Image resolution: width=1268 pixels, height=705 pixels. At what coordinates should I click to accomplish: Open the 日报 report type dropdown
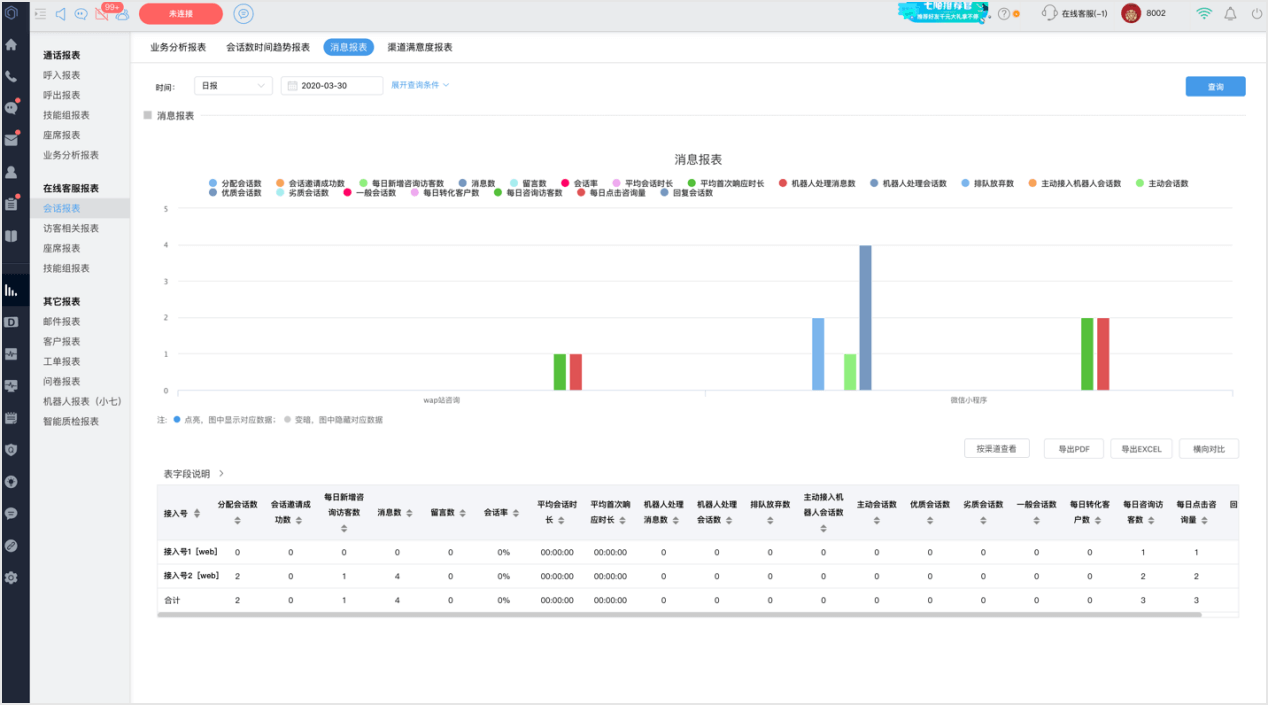point(233,86)
